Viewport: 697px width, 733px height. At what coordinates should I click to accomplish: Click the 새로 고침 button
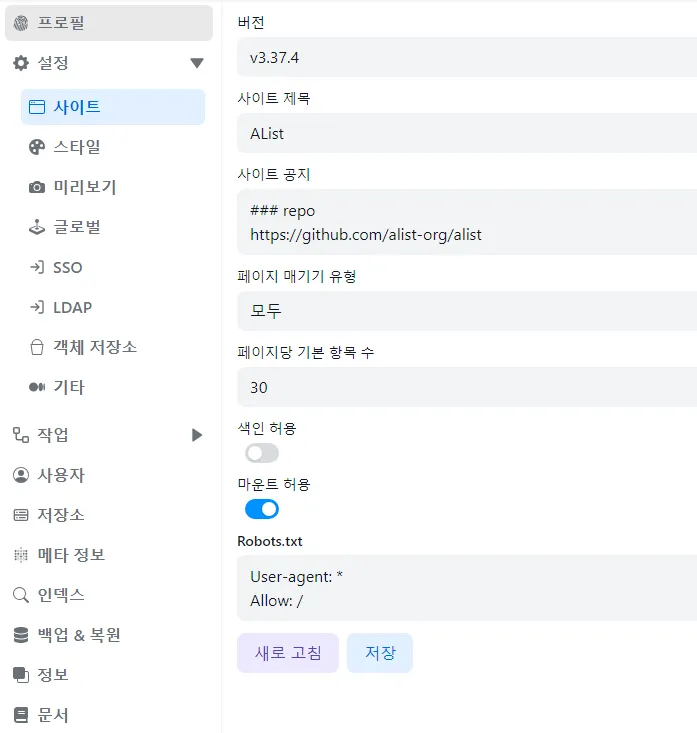(x=288, y=653)
